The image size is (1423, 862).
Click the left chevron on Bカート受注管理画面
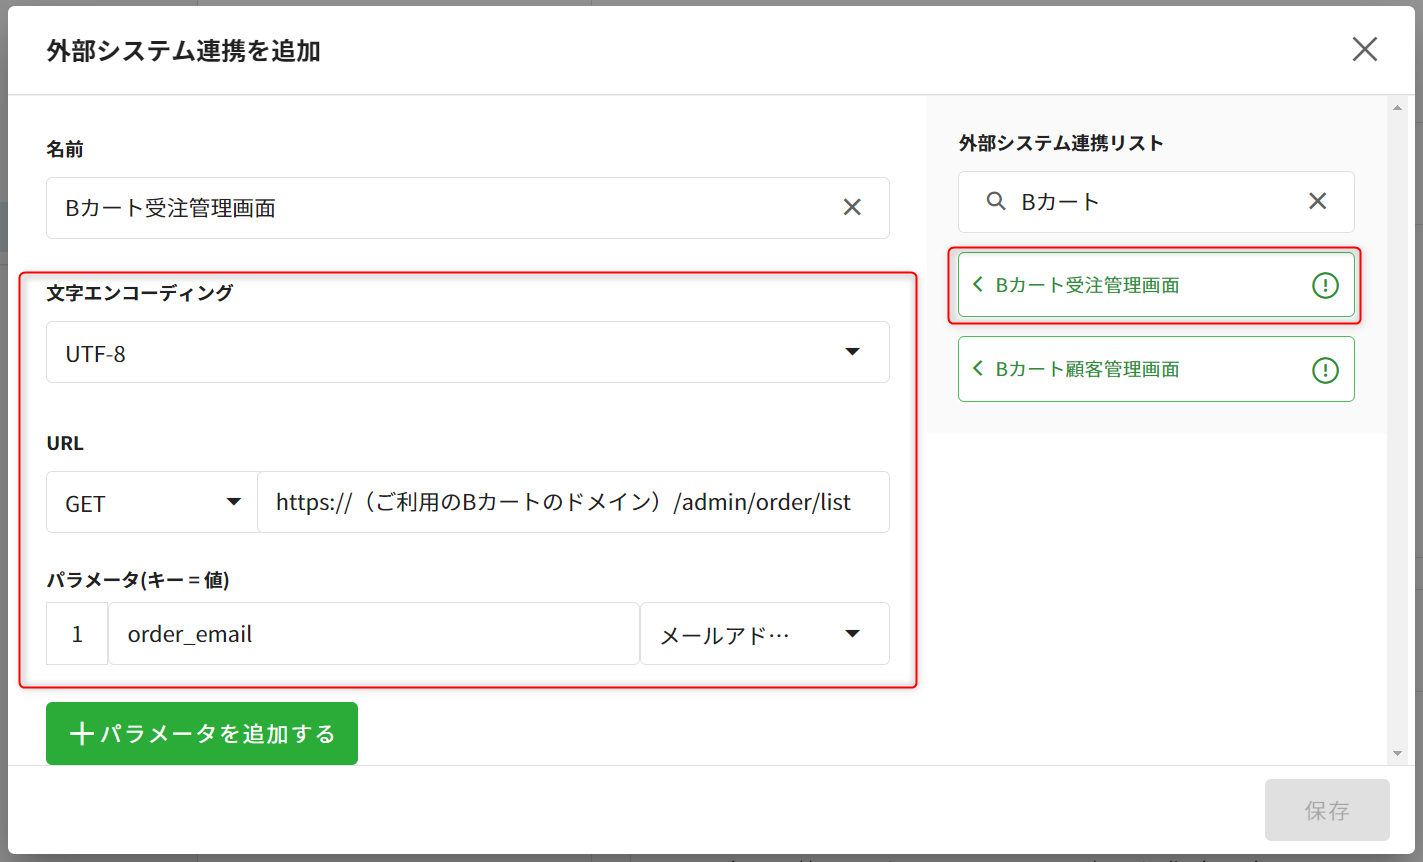pyautogui.click(x=978, y=285)
